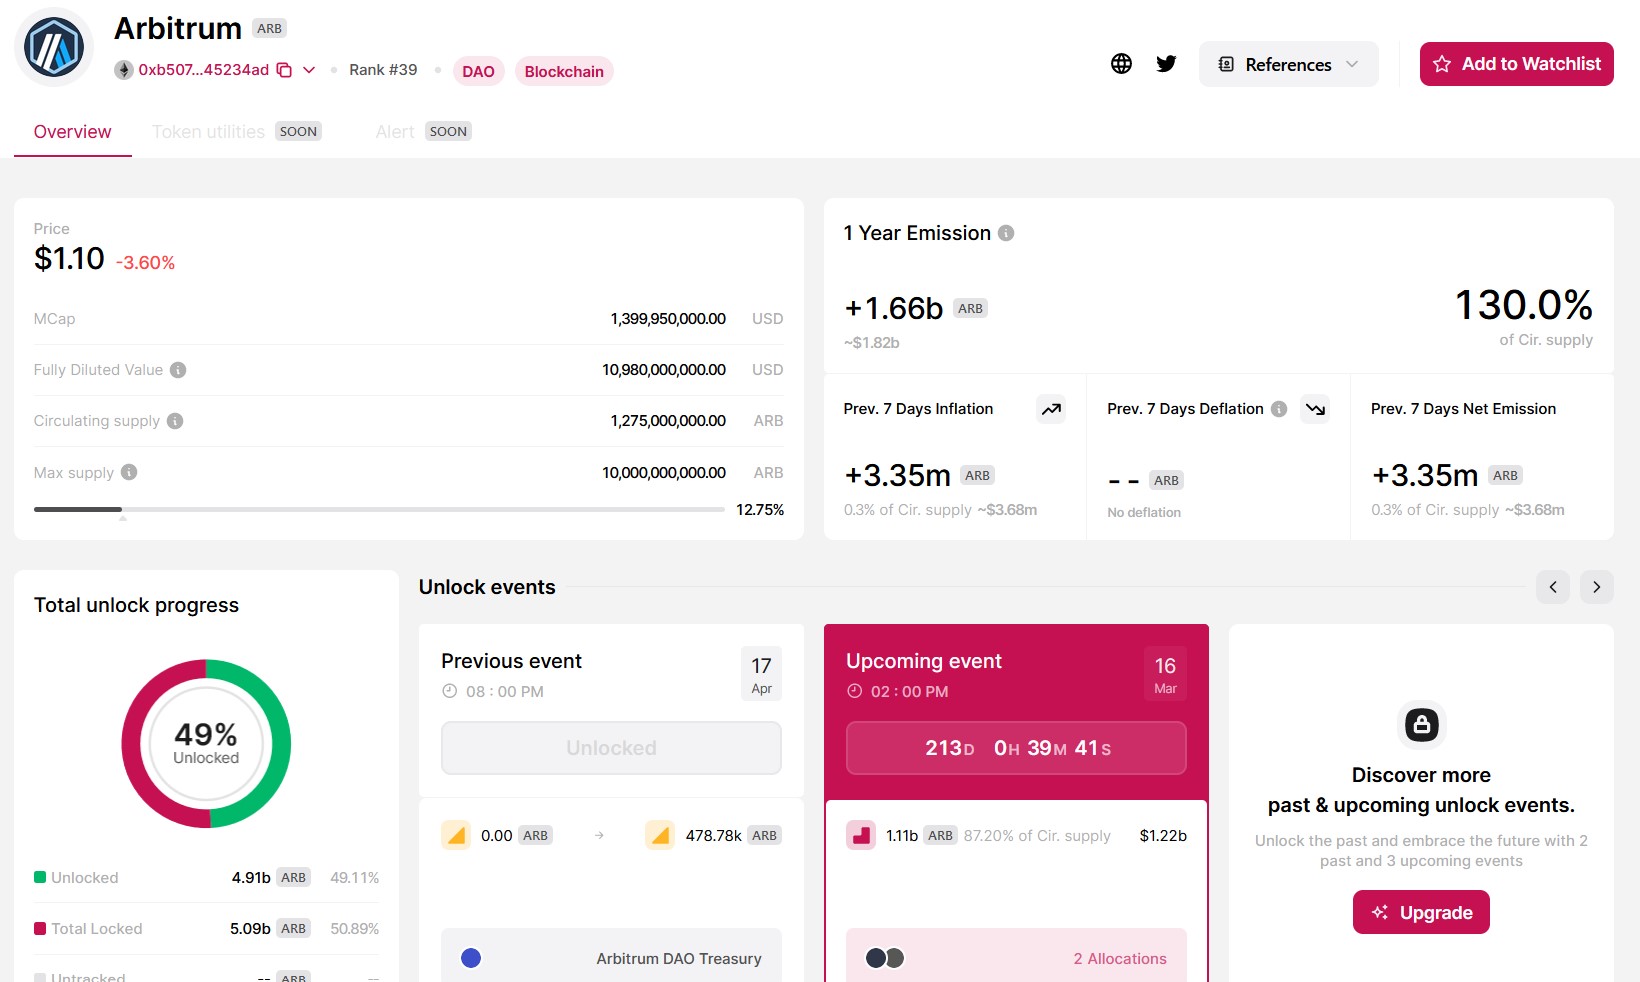Click the +1.66b emission value

(x=894, y=308)
